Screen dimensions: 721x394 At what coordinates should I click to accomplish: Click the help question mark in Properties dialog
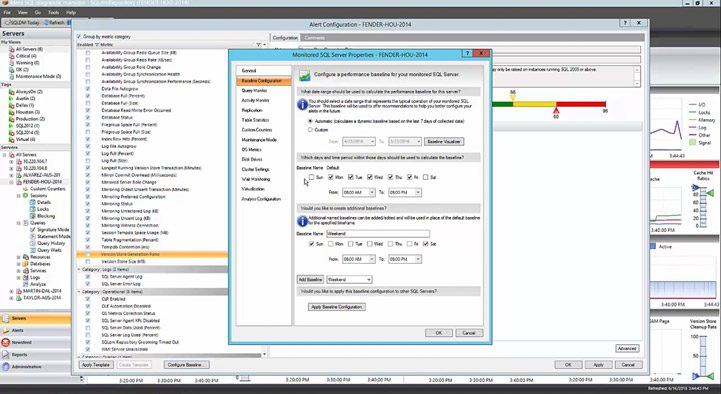tap(467, 54)
